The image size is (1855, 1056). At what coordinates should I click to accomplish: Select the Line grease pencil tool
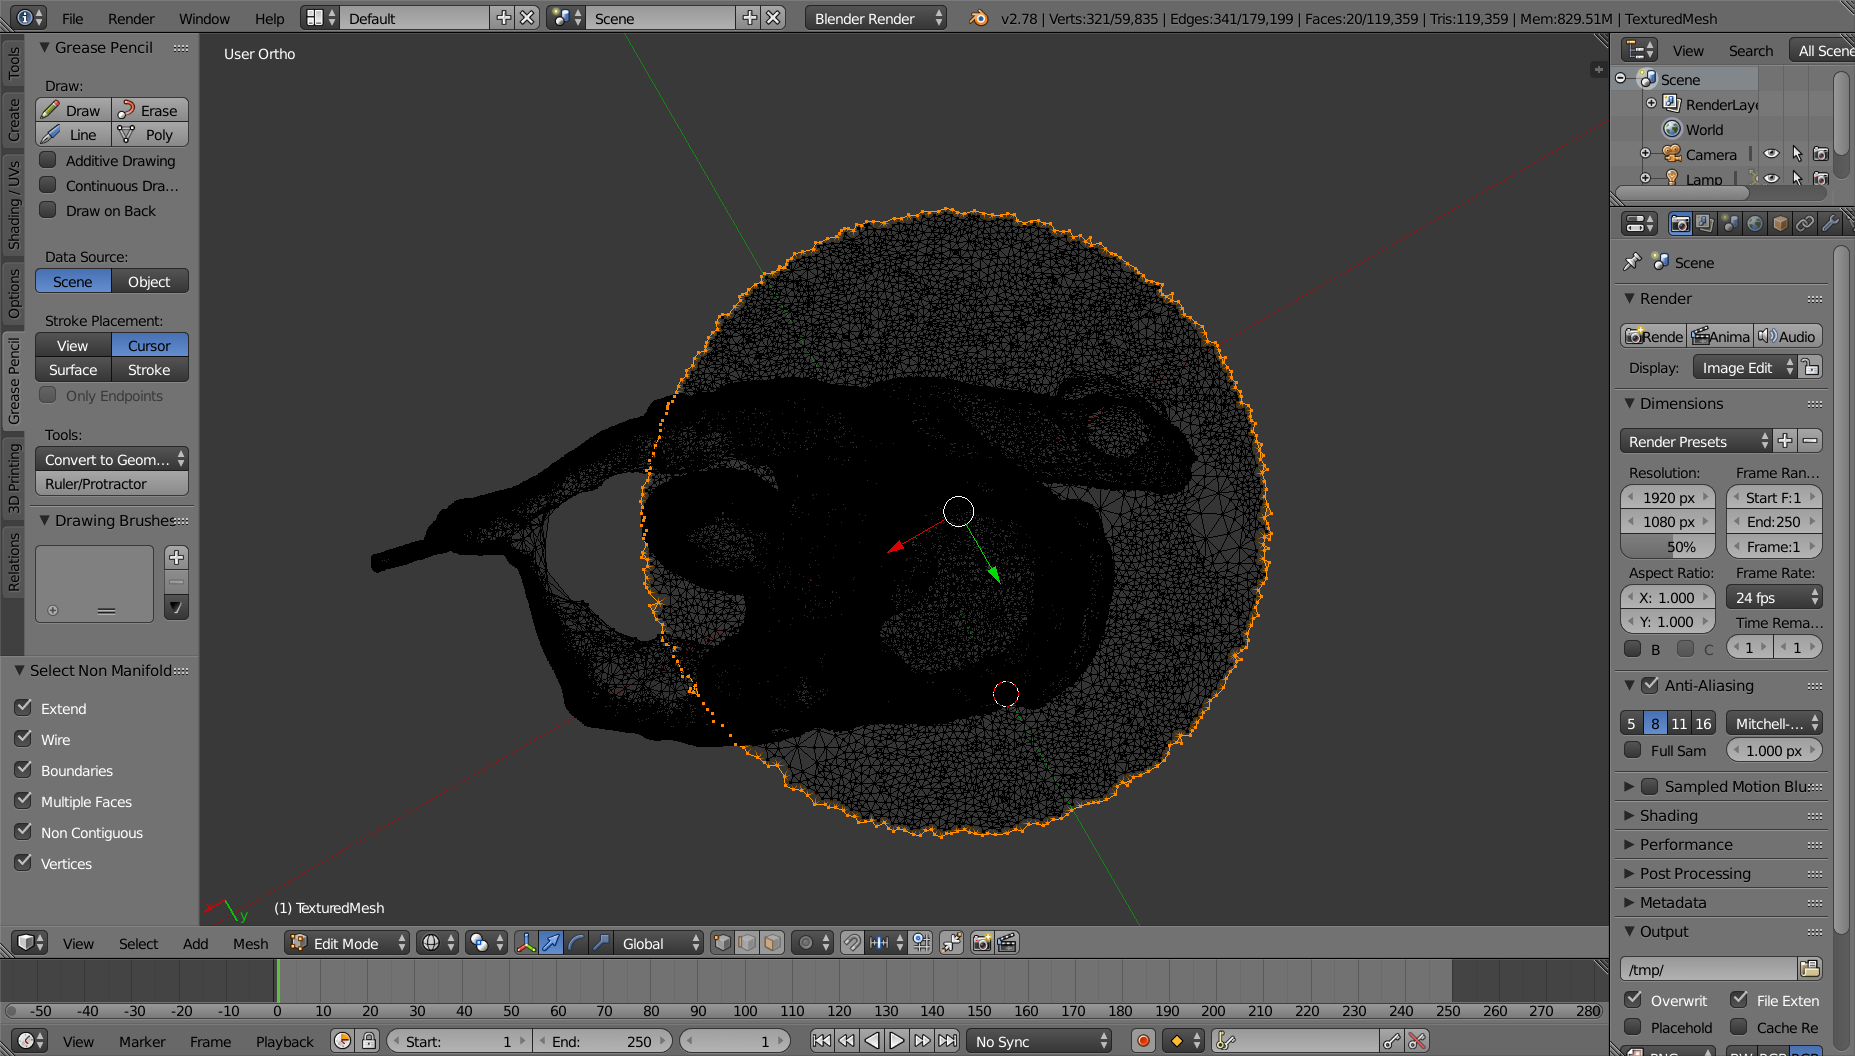[73, 134]
